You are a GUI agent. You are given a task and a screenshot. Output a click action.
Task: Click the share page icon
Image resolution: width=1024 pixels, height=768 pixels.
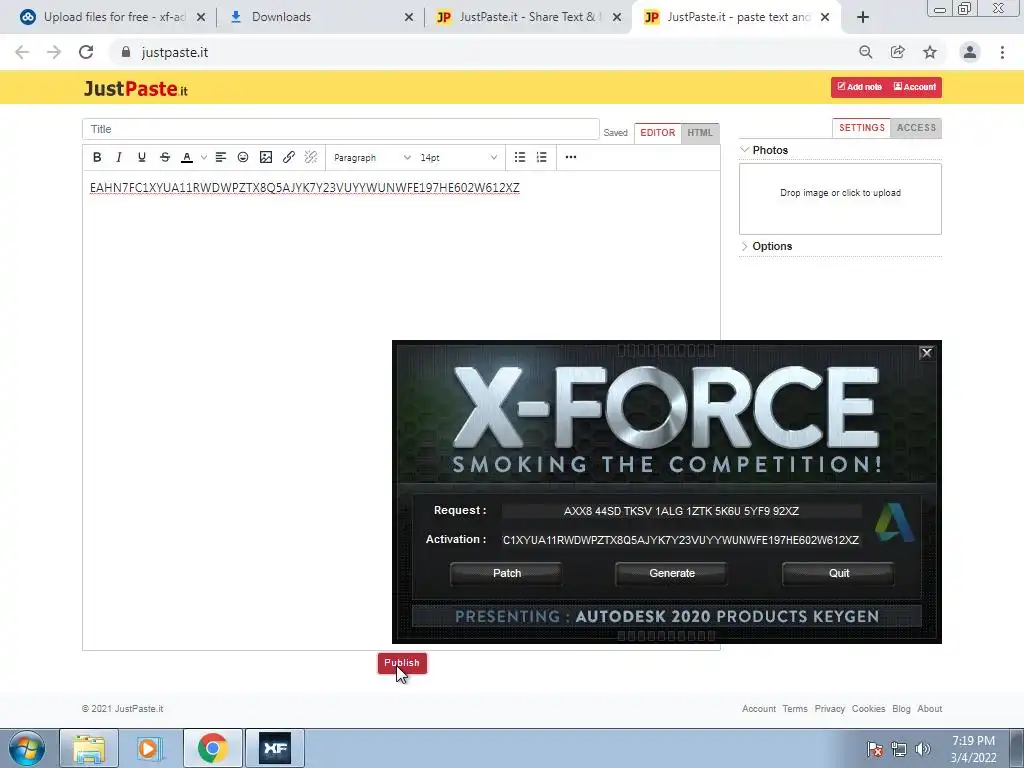898,52
